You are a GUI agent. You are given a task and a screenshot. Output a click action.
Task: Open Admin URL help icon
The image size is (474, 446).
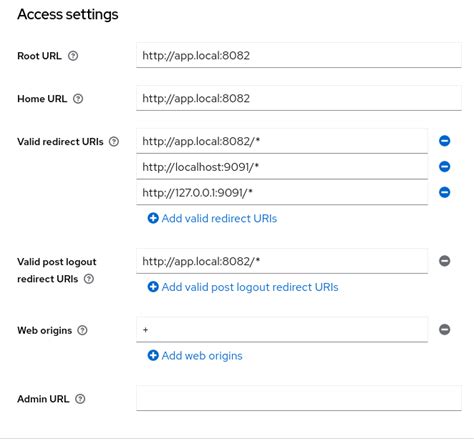click(x=80, y=399)
